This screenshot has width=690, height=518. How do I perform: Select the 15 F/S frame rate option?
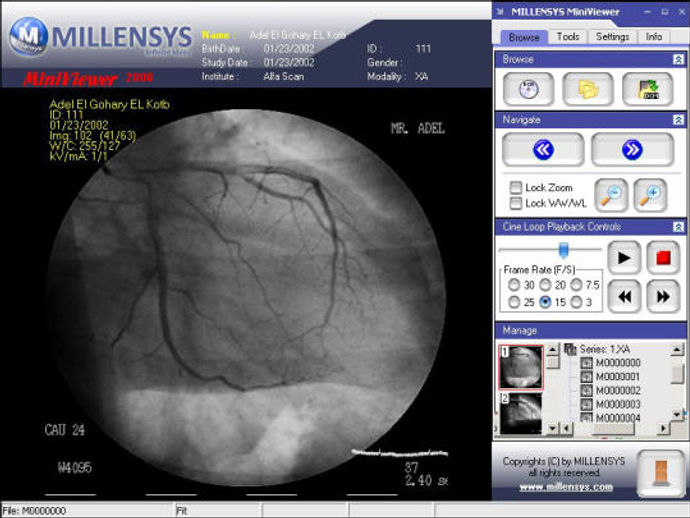[545, 302]
